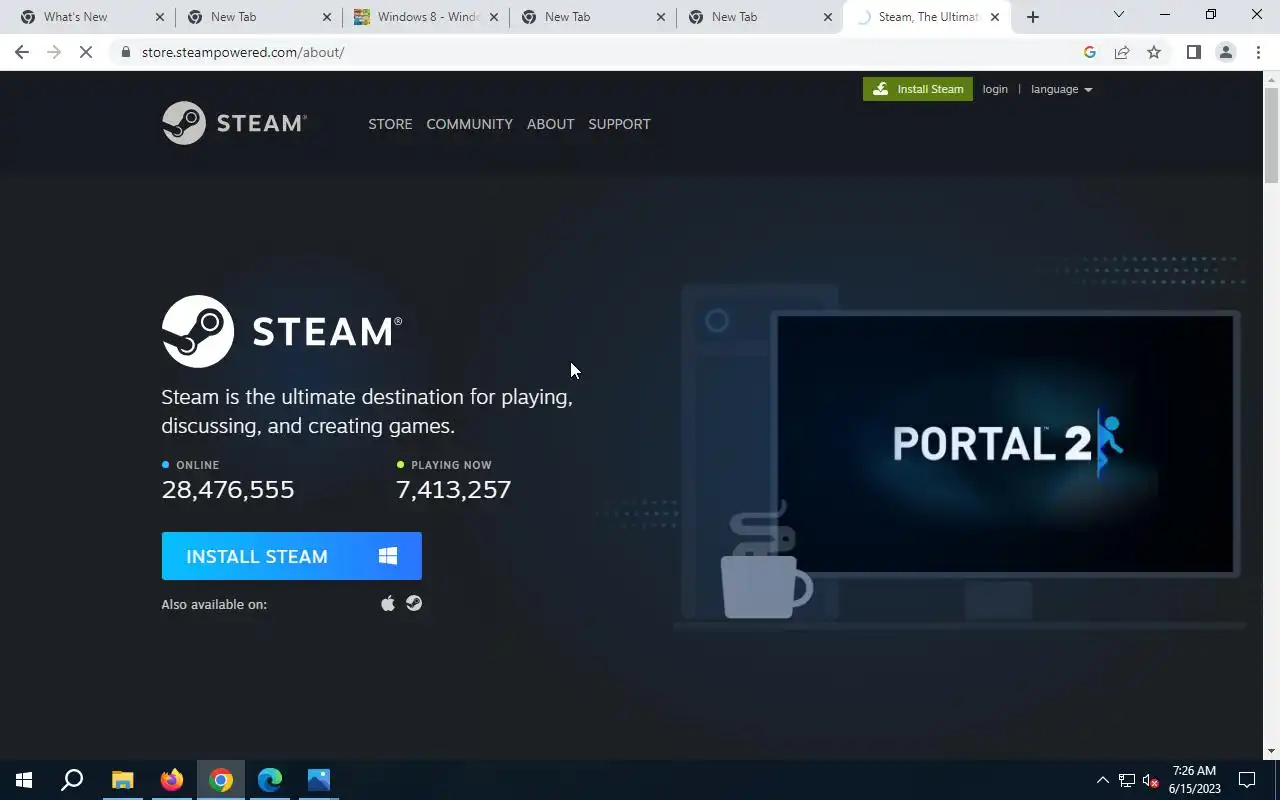The width and height of the screenshot is (1280, 800).
Task: Click the login link
Action: tap(995, 89)
